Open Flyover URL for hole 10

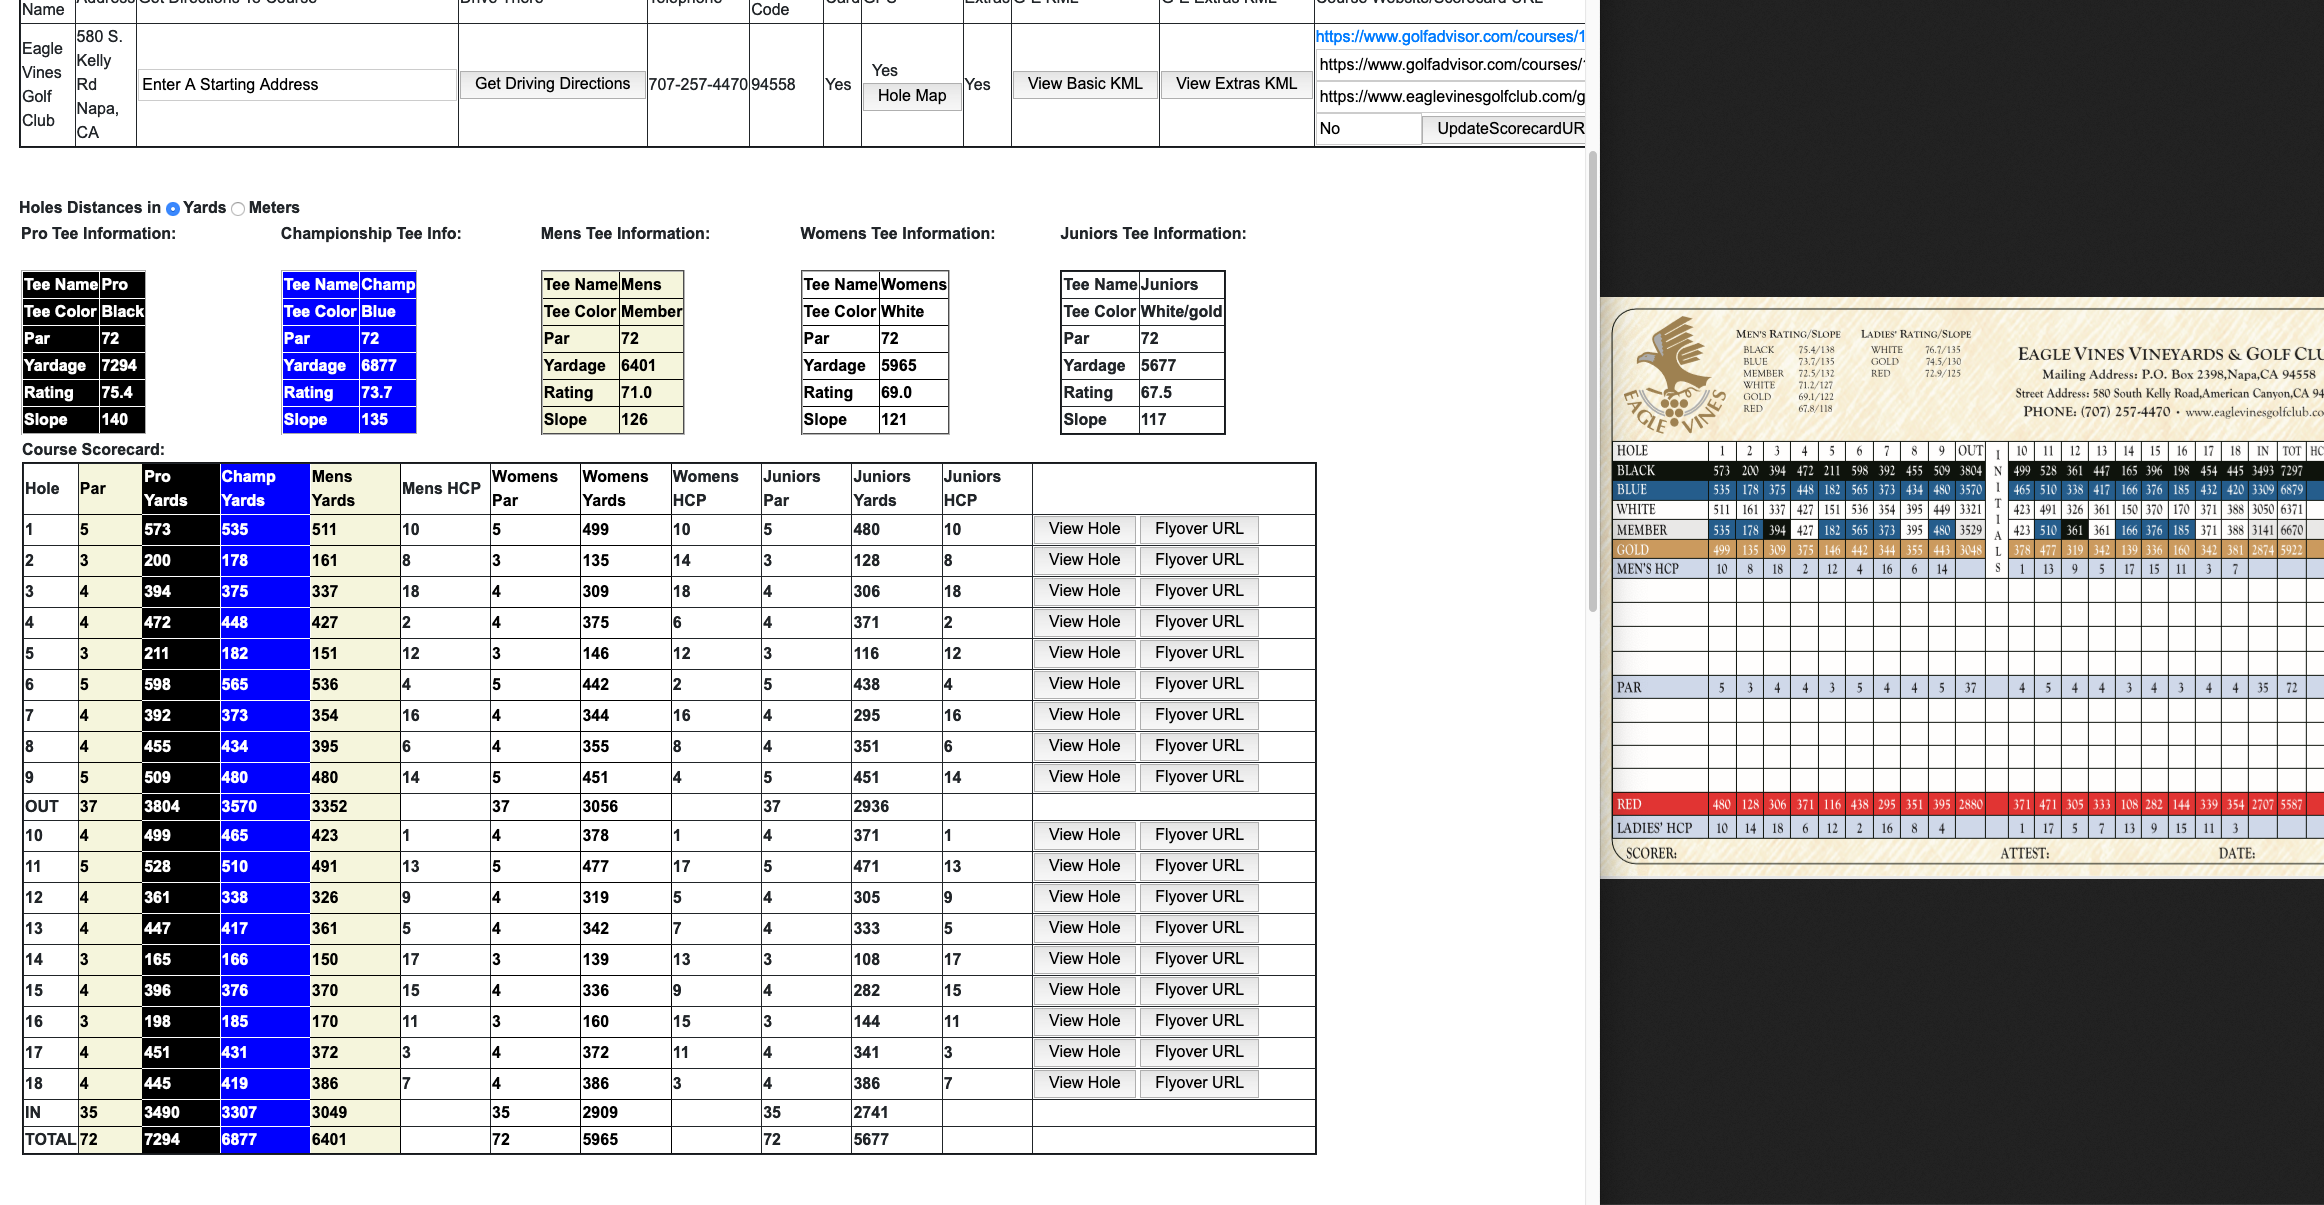(1199, 835)
